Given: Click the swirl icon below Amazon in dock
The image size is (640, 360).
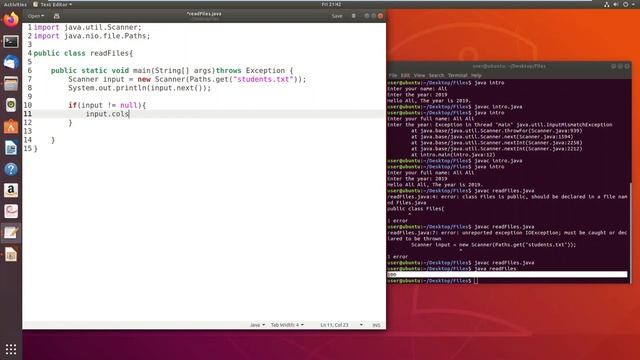Looking at the screenshot, I should [x=11, y=211].
